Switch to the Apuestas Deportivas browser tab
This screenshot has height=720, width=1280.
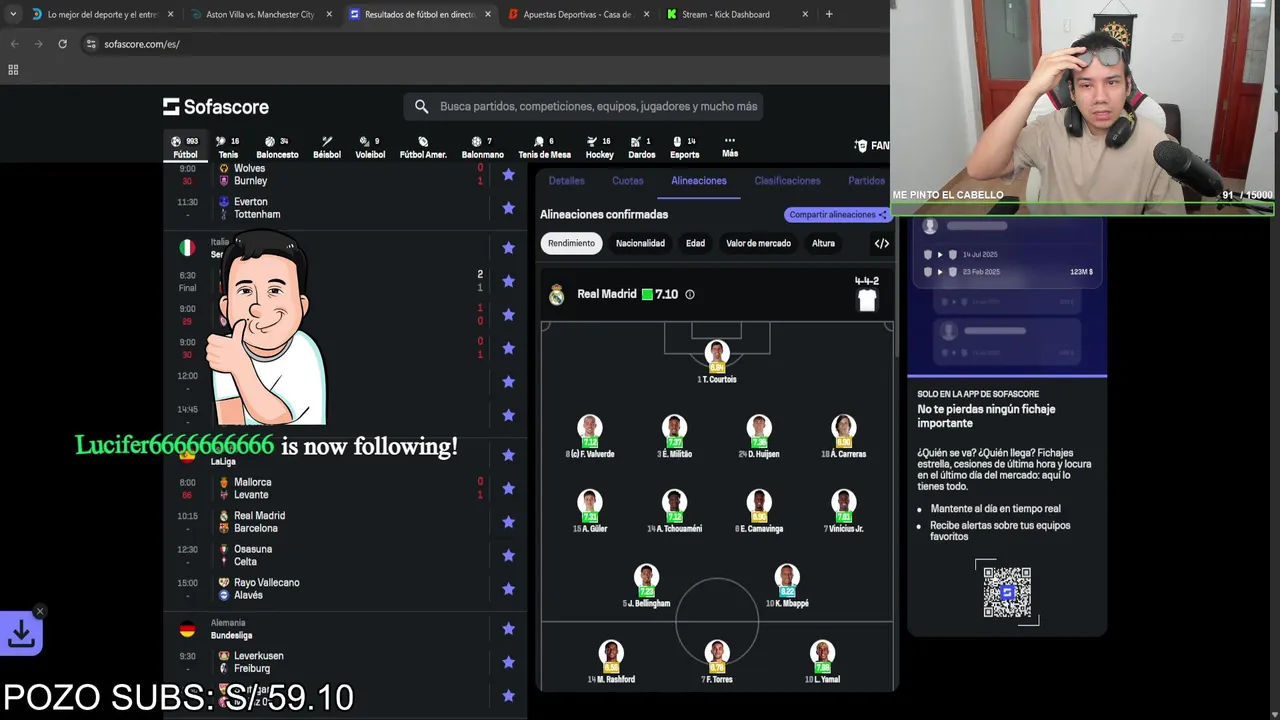click(578, 15)
